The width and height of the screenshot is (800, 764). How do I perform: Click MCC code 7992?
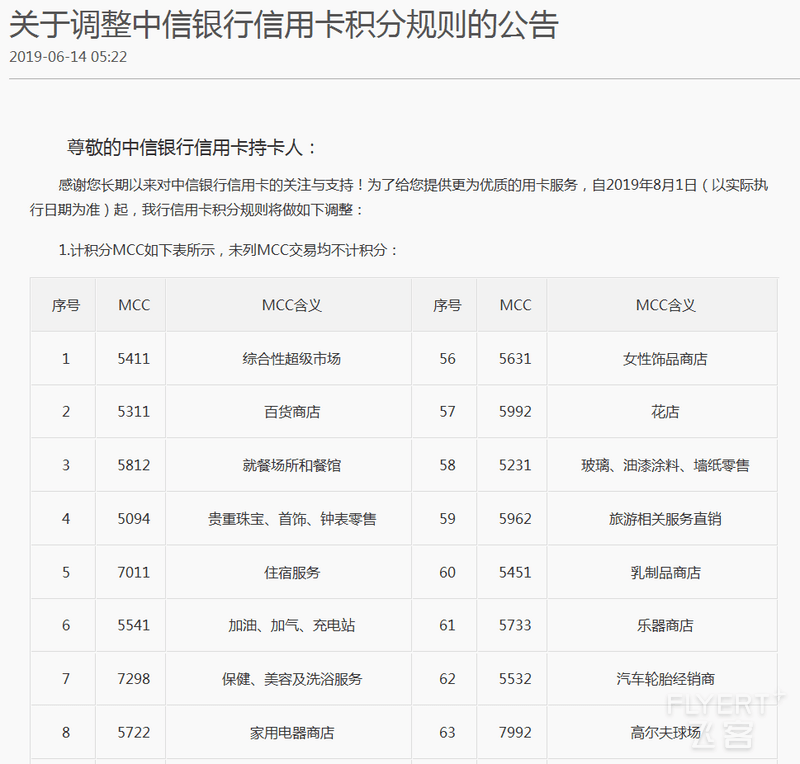tap(515, 733)
